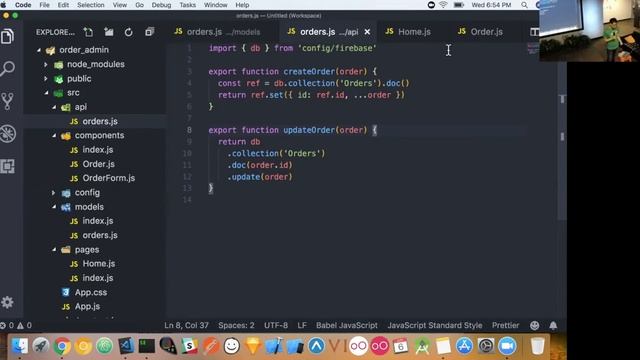Create a new folder in Explorer
The height and width of the screenshot is (360, 640).
coord(109,32)
